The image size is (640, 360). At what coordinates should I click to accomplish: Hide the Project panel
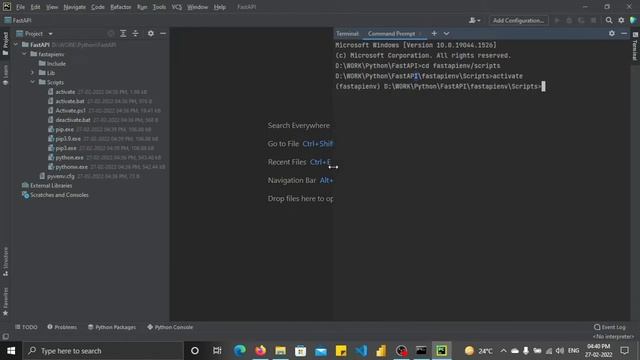[163, 33]
